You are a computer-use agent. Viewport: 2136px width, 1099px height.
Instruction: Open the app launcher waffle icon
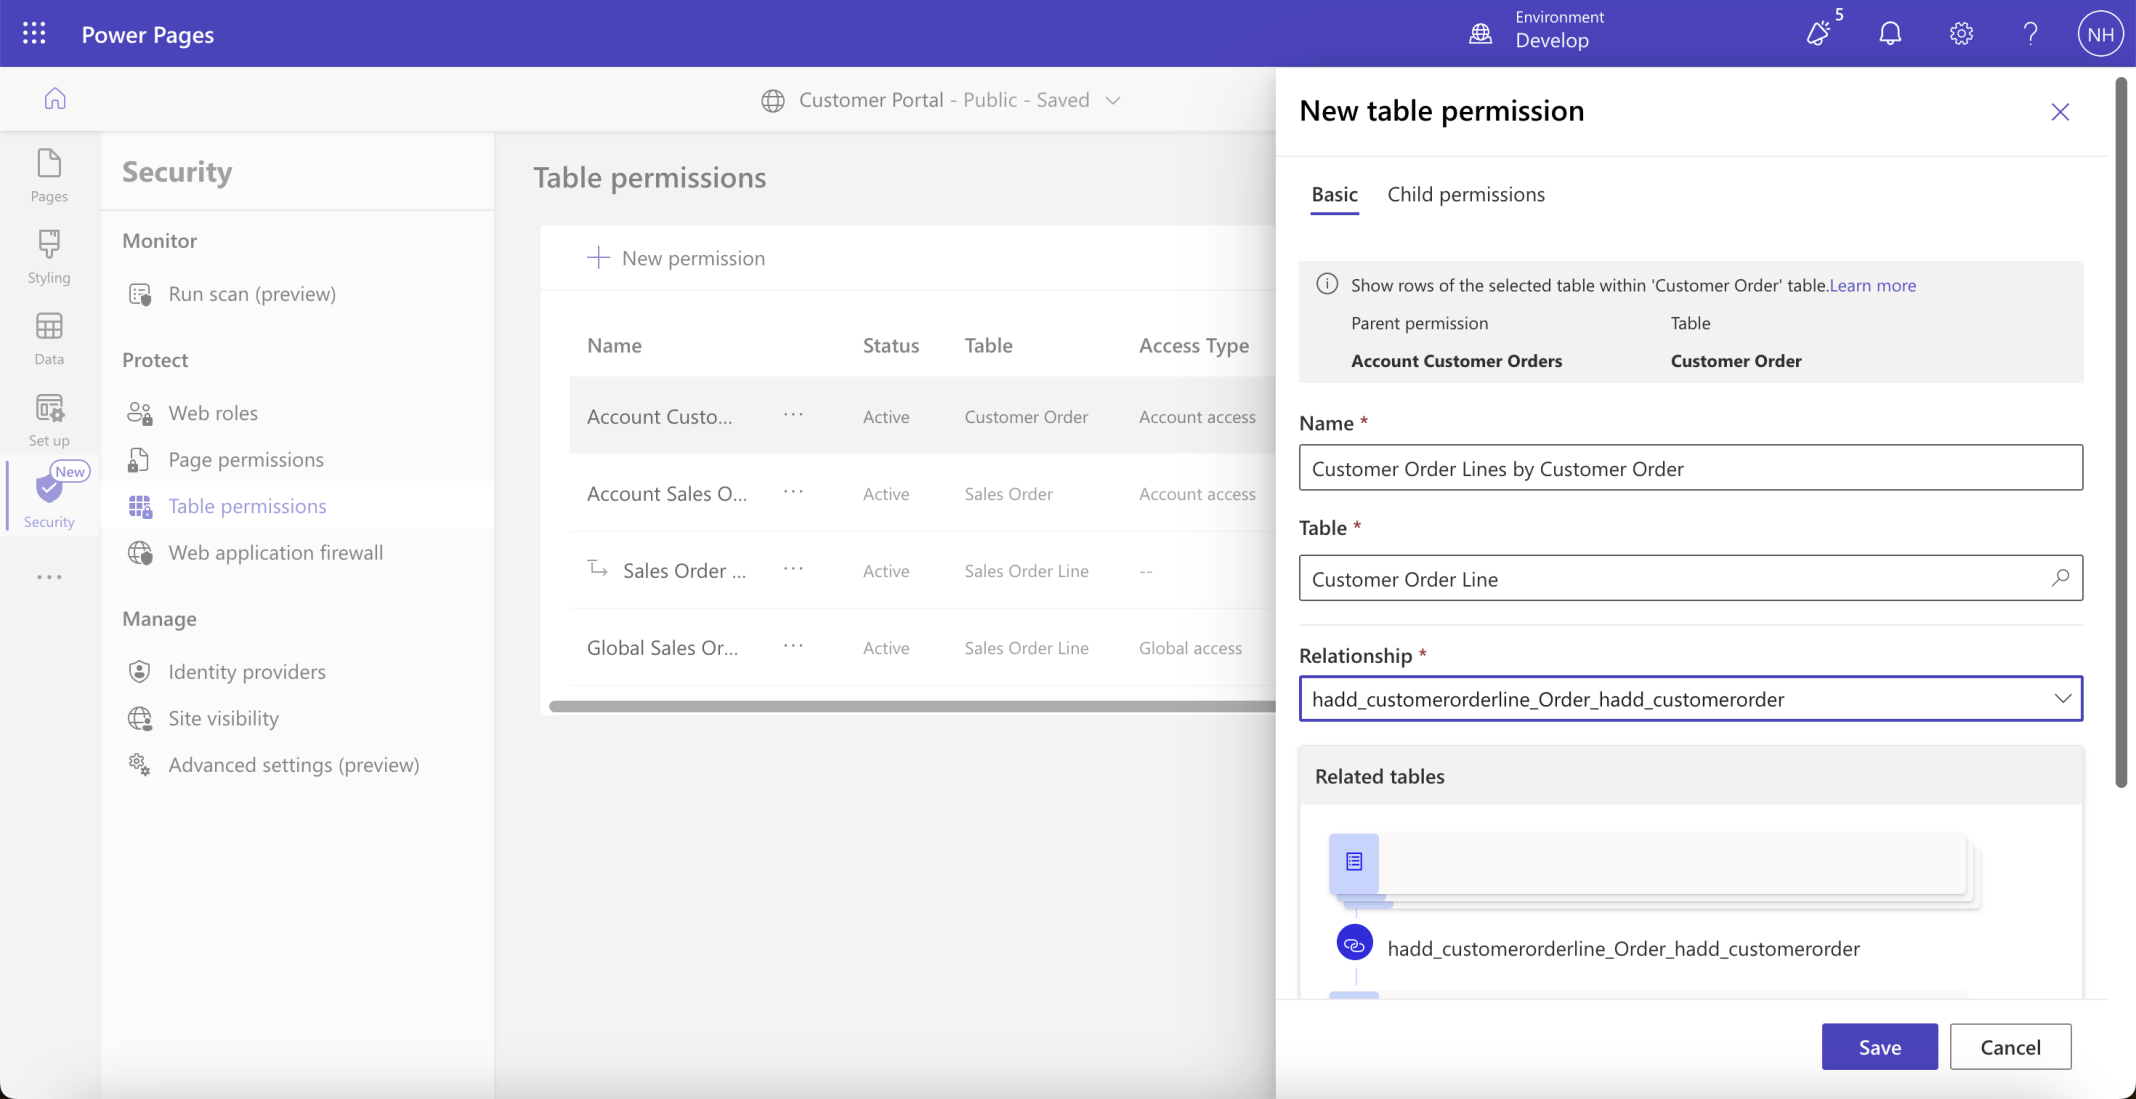click(34, 34)
